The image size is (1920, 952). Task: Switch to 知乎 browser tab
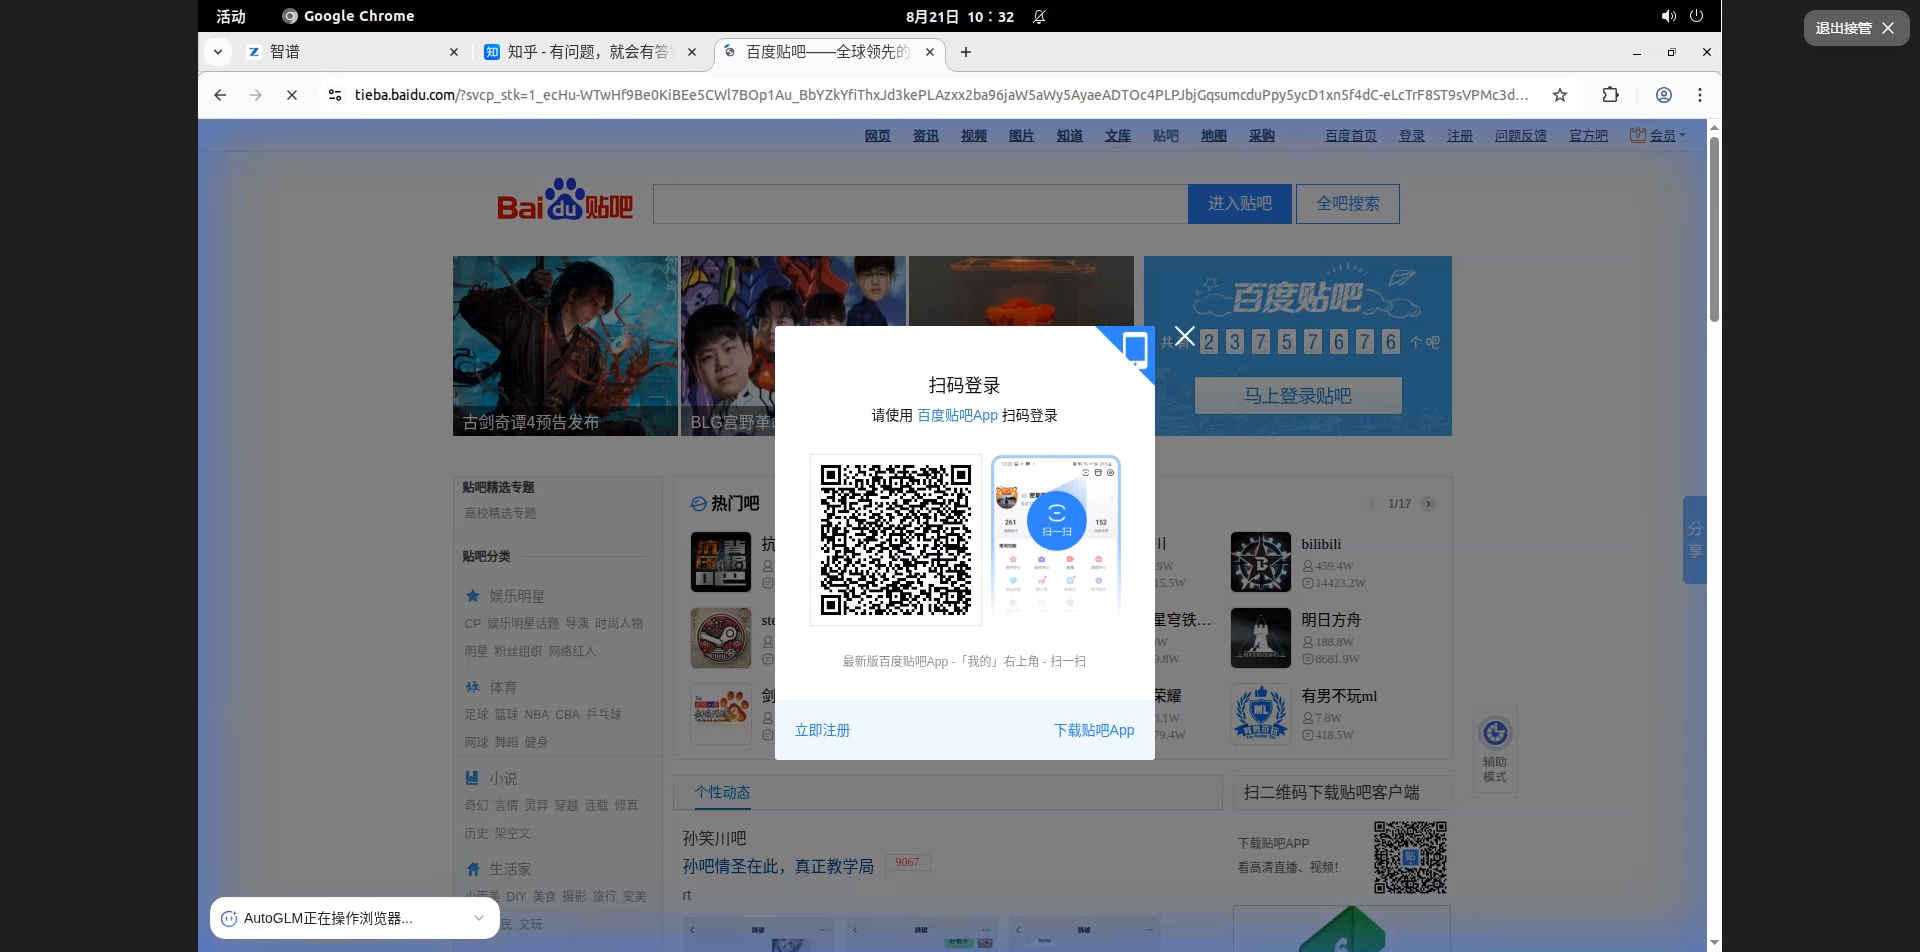click(x=590, y=52)
